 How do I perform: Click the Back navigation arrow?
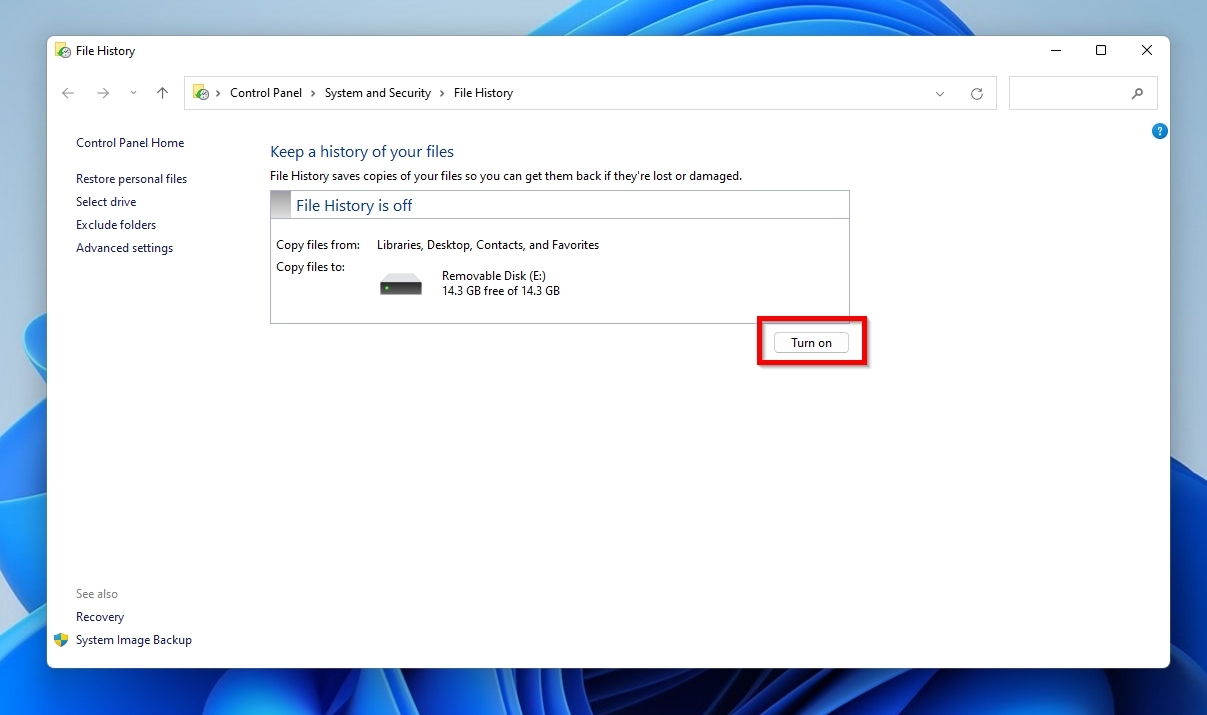point(68,93)
